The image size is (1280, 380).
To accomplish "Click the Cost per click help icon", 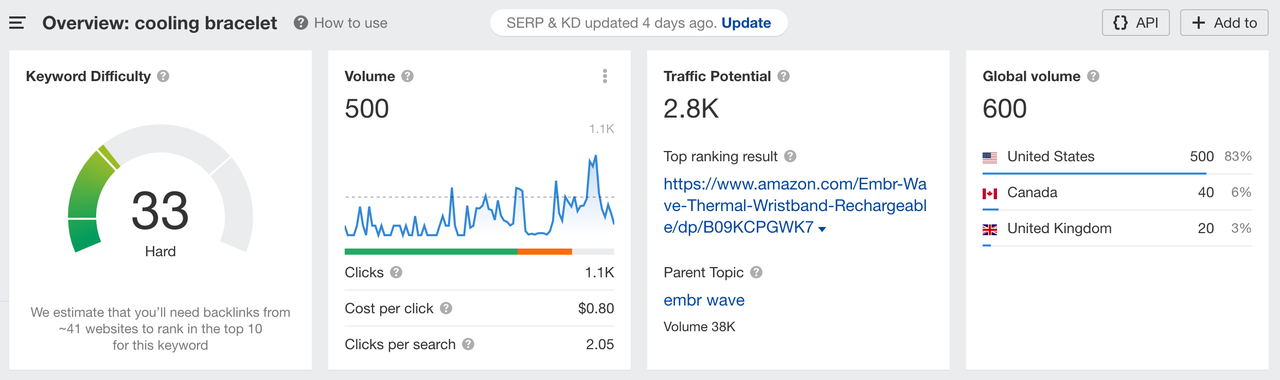I will 446,308.
